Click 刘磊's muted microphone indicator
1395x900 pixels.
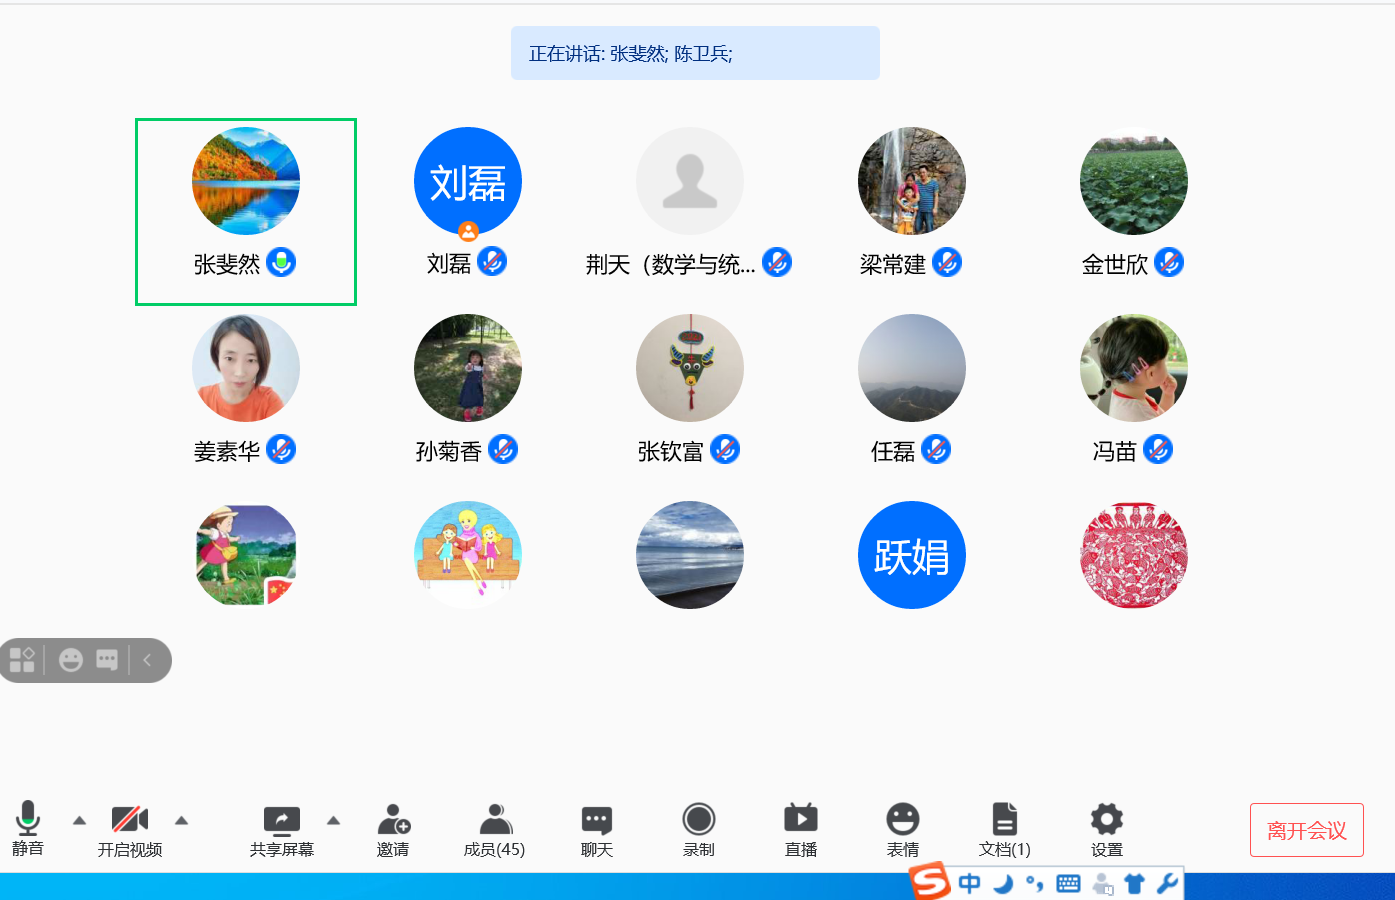pos(492,262)
